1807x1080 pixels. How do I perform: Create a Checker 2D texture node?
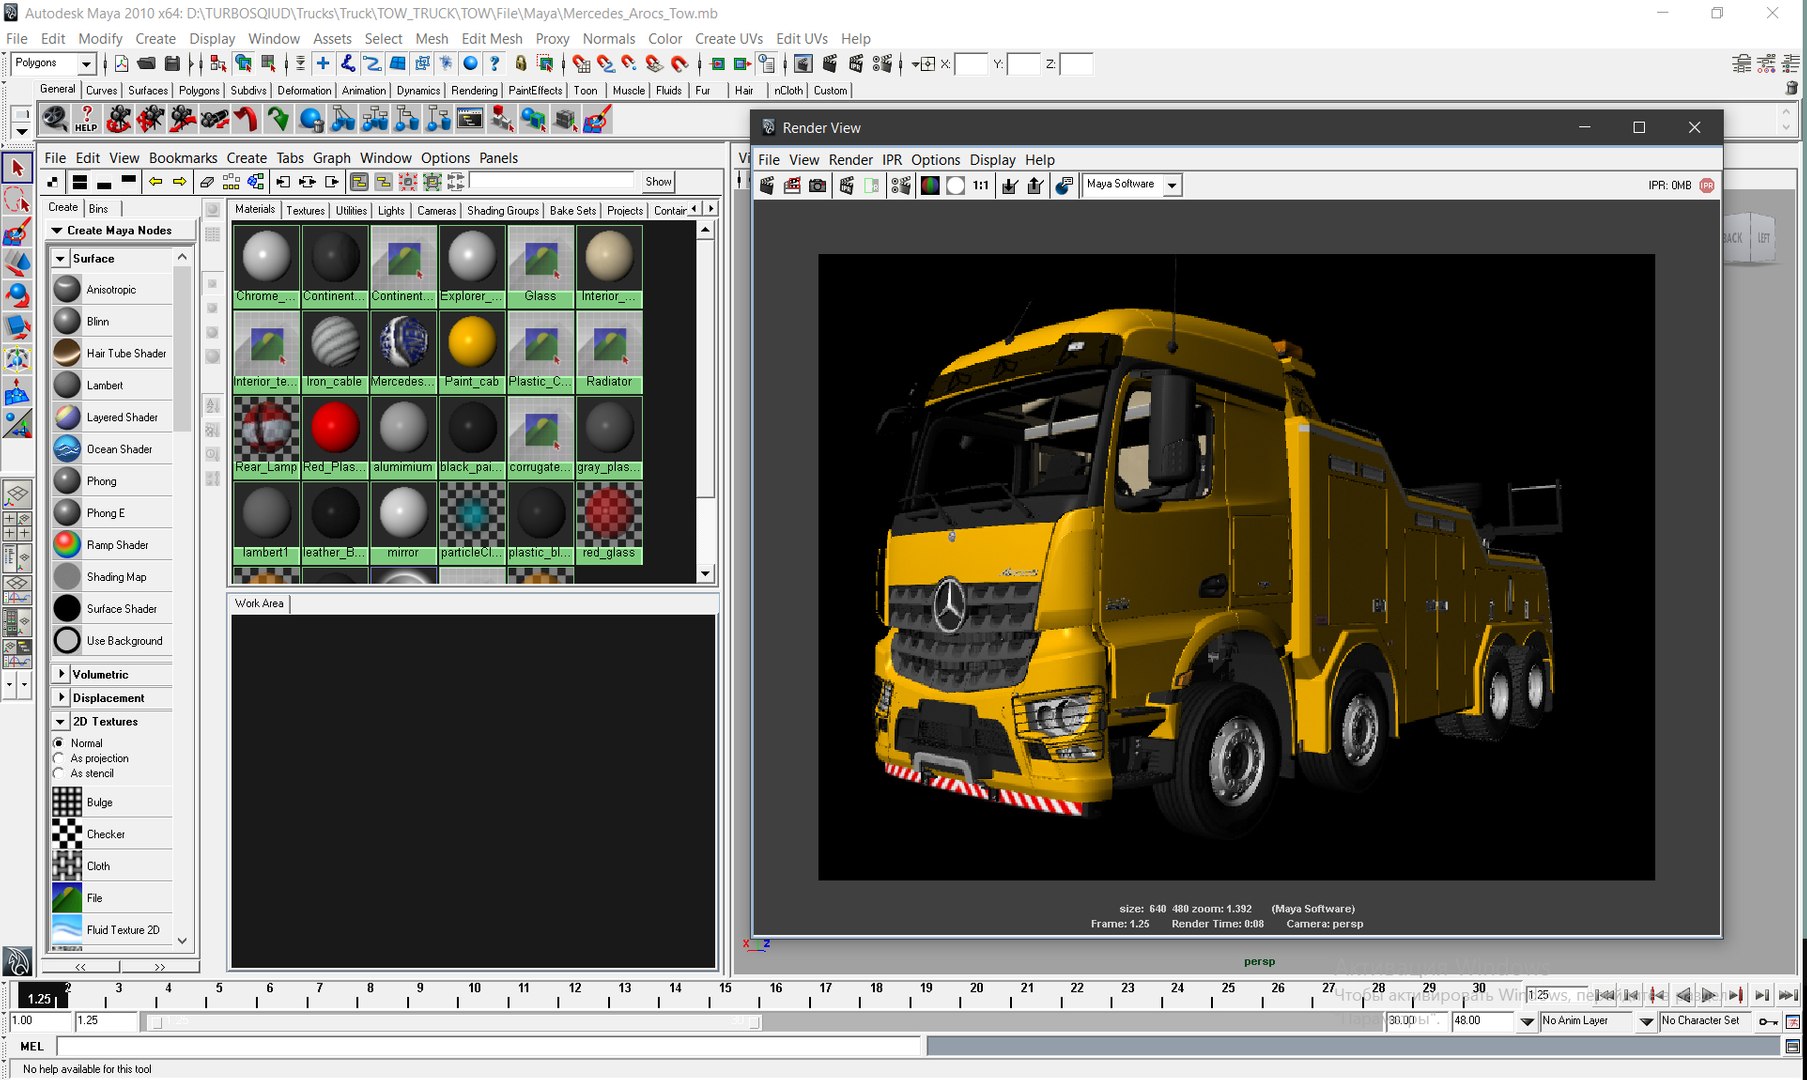(112, 834)
